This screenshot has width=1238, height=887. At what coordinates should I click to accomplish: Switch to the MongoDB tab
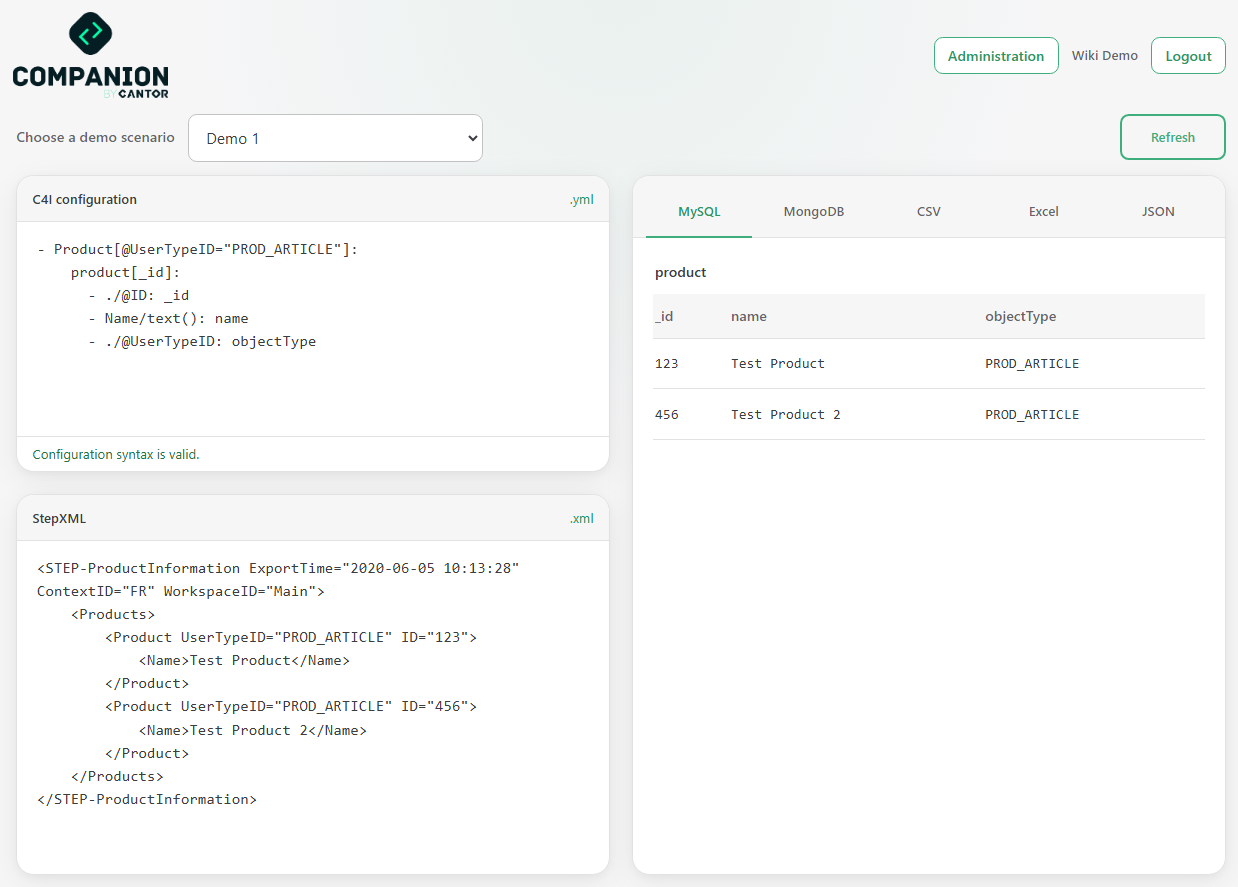[x=814, y=211]
